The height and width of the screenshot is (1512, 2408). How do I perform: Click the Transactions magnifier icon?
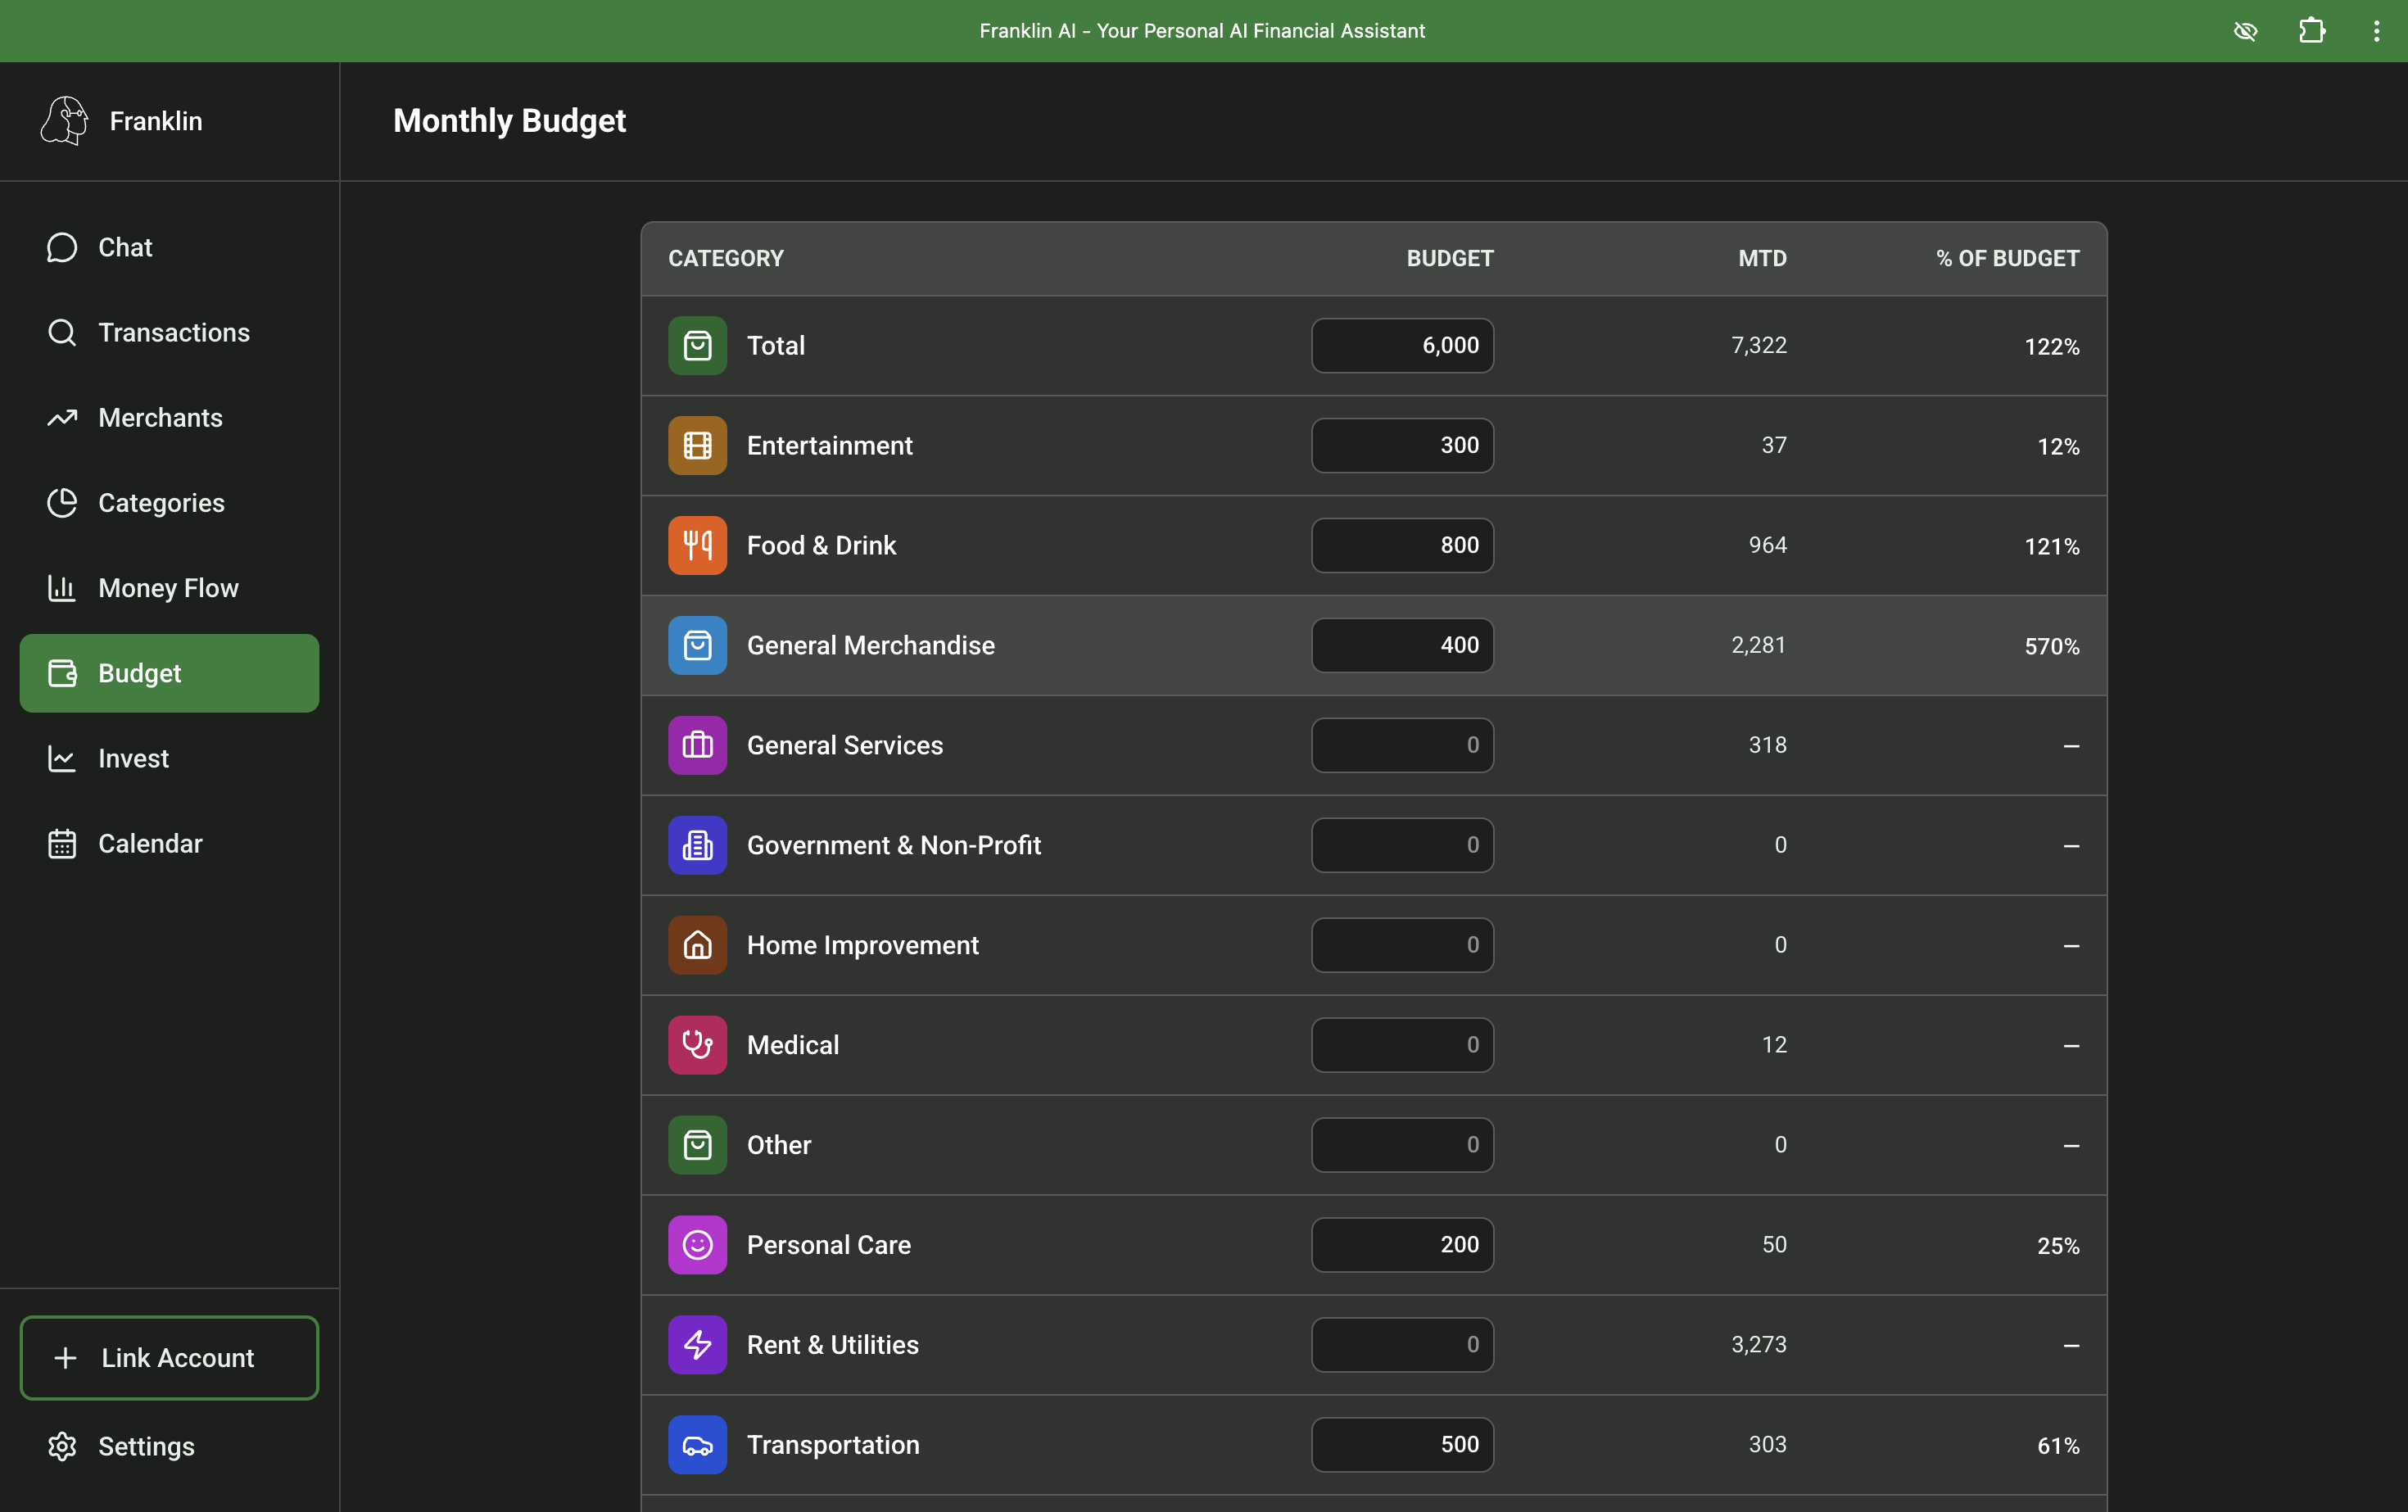pyautogui.click(x=62, y=332)
